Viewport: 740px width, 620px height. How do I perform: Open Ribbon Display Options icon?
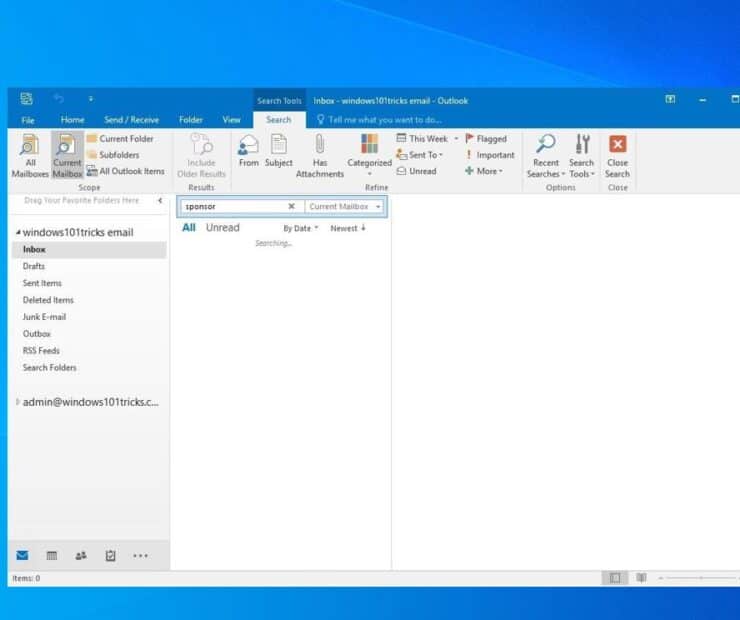point(670,99)
